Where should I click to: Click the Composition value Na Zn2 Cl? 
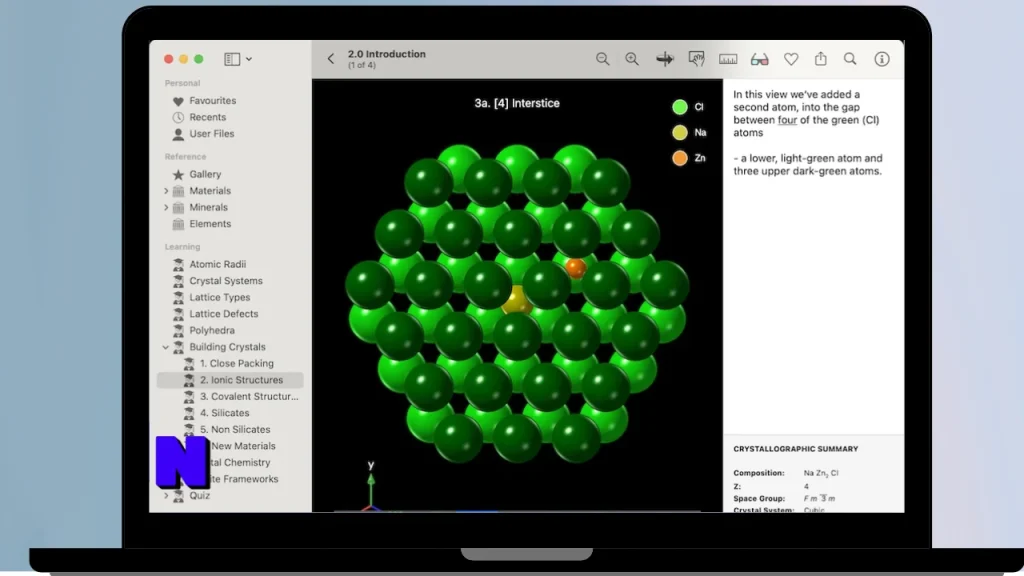pyautogui.click(x=821, y=473)
